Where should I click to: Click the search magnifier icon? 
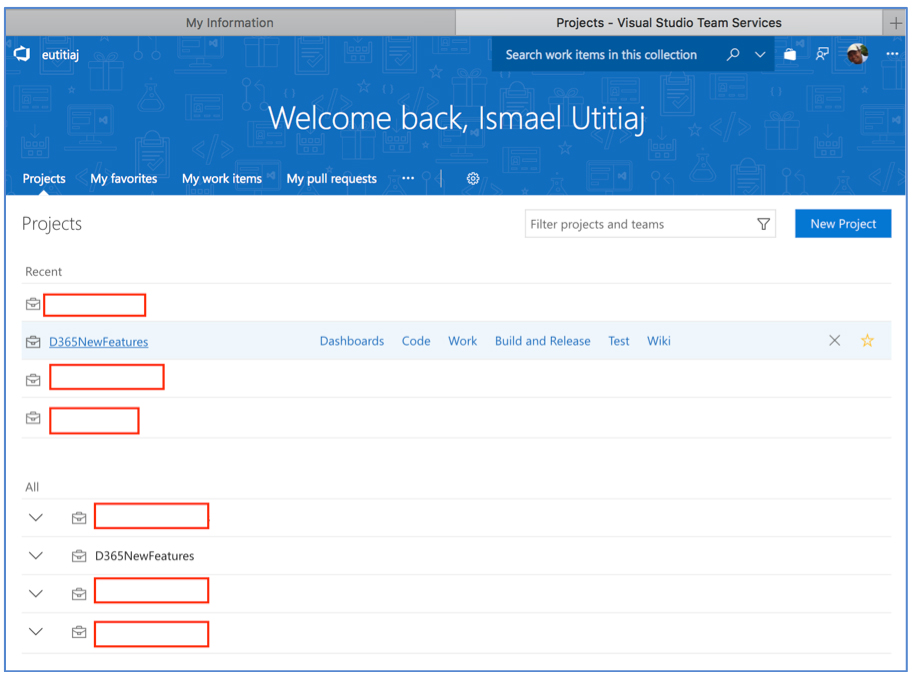tap(732, 54)
